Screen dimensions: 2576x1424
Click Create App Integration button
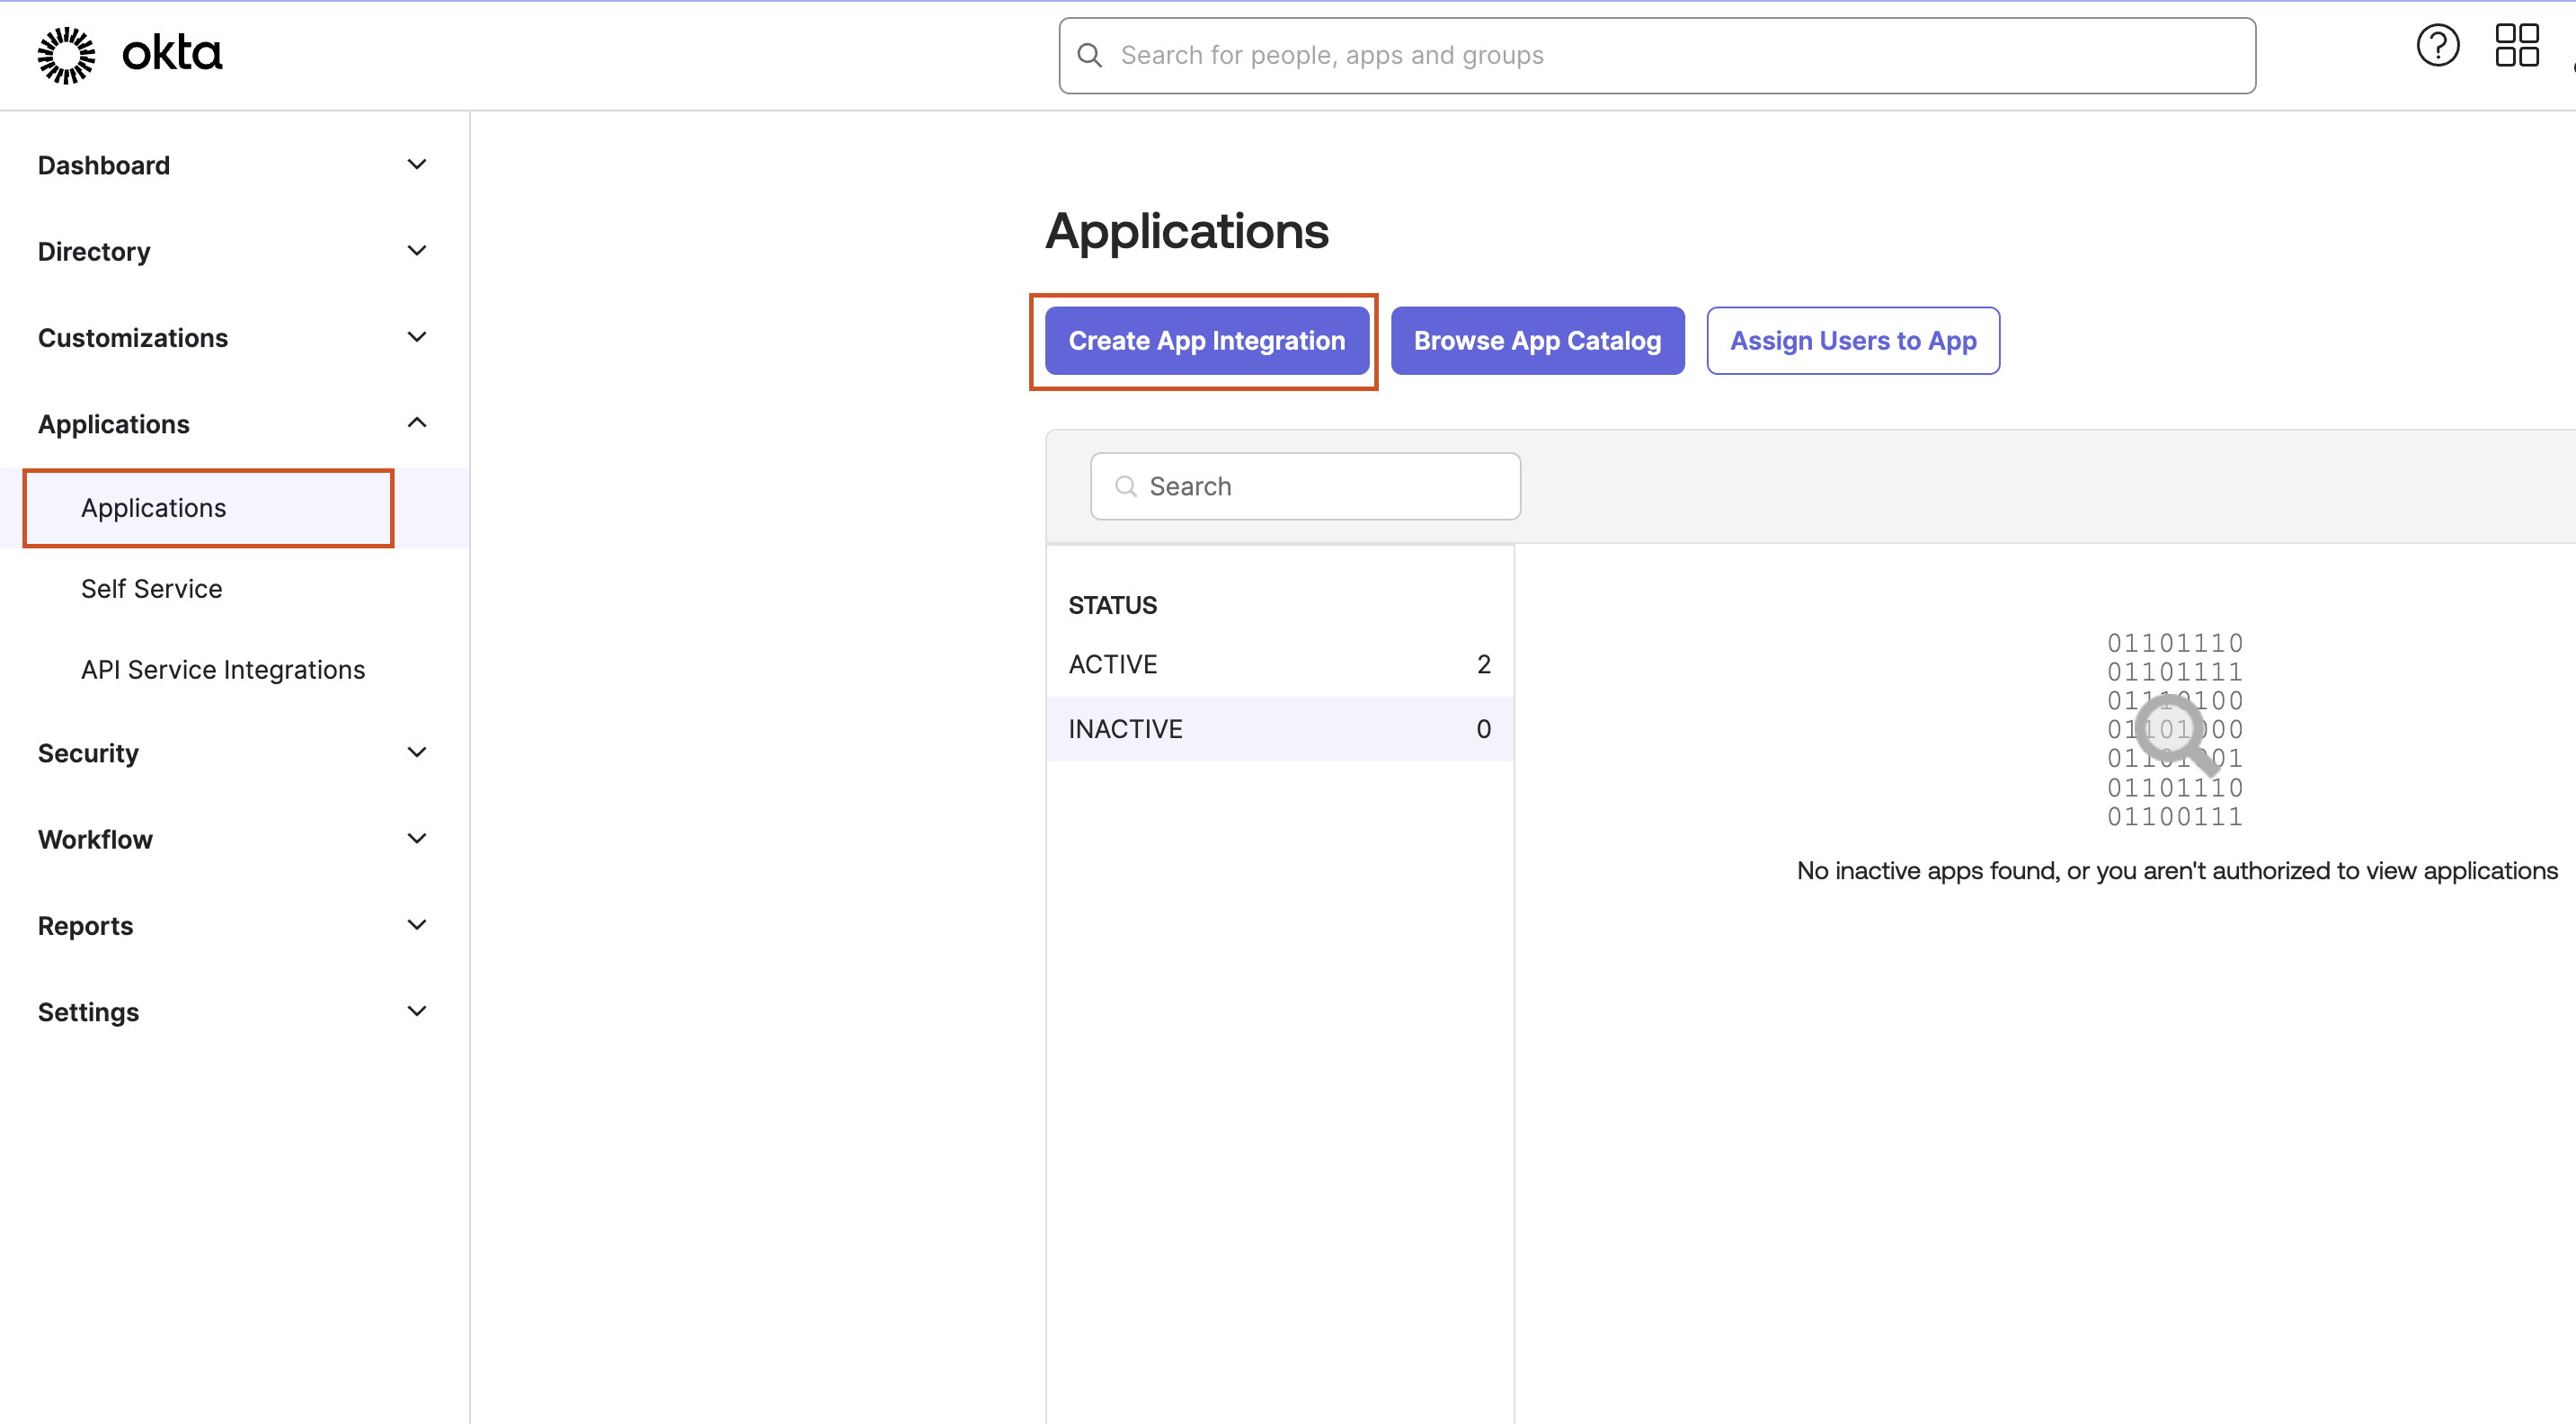pos(1206,341)
